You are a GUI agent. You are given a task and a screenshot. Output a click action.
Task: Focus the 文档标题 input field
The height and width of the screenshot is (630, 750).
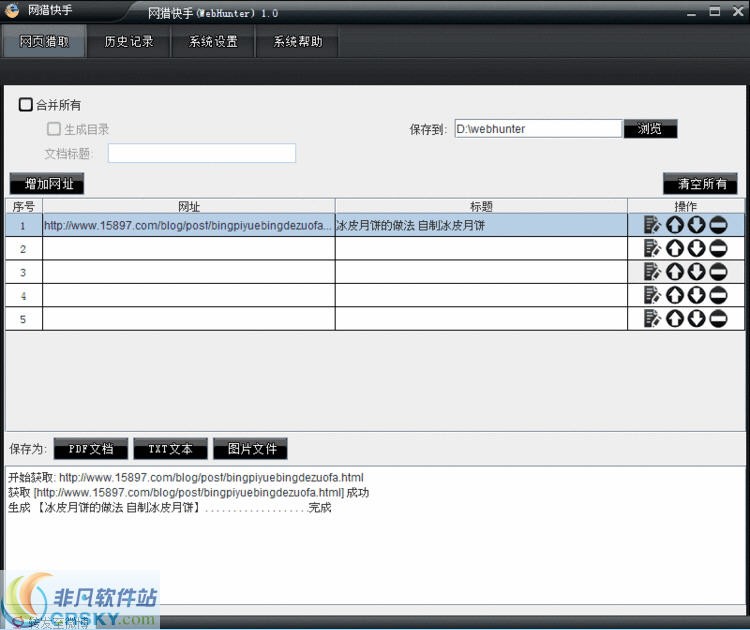202,153
